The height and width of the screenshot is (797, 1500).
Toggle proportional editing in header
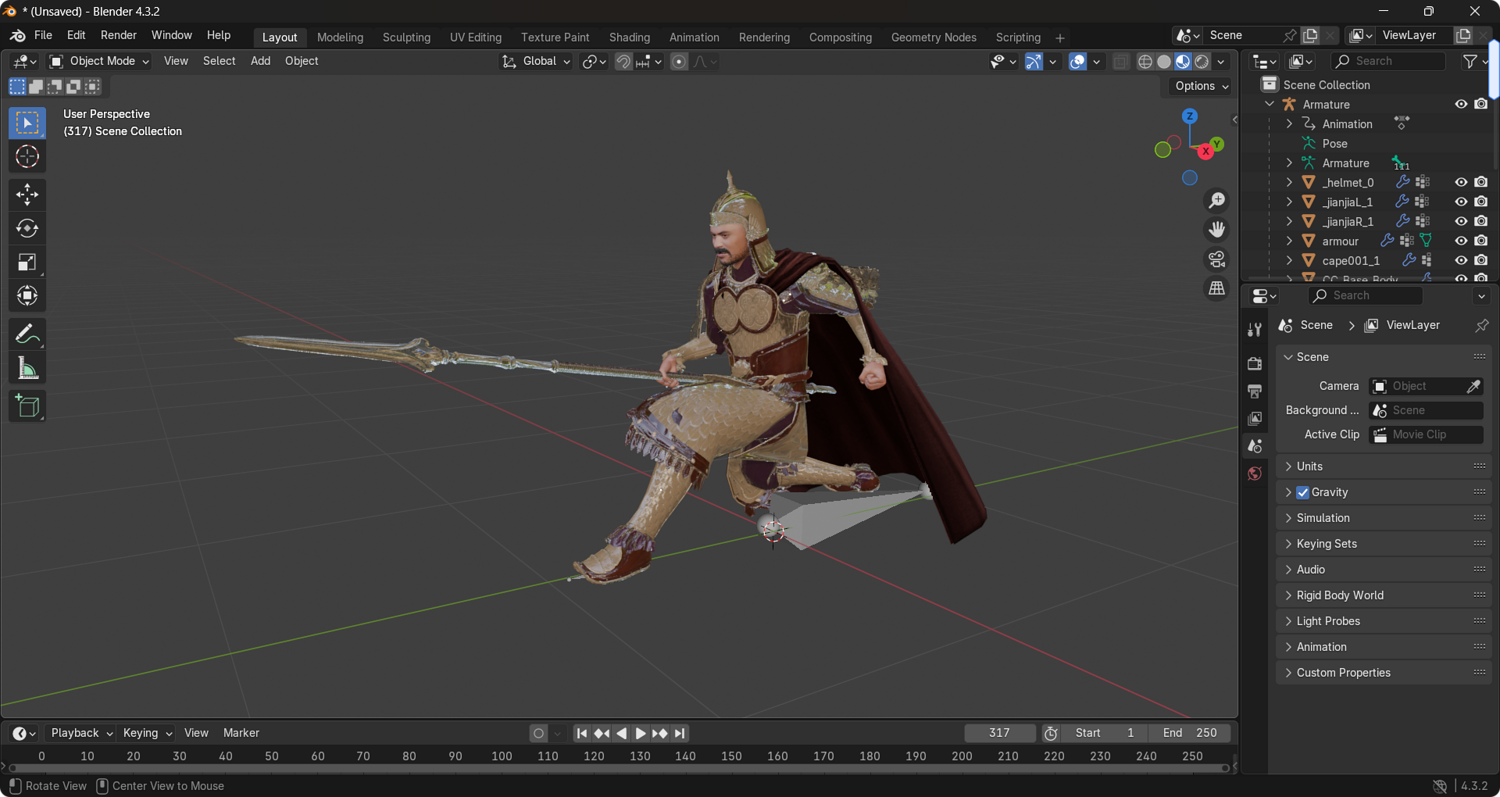coord(679,62)
